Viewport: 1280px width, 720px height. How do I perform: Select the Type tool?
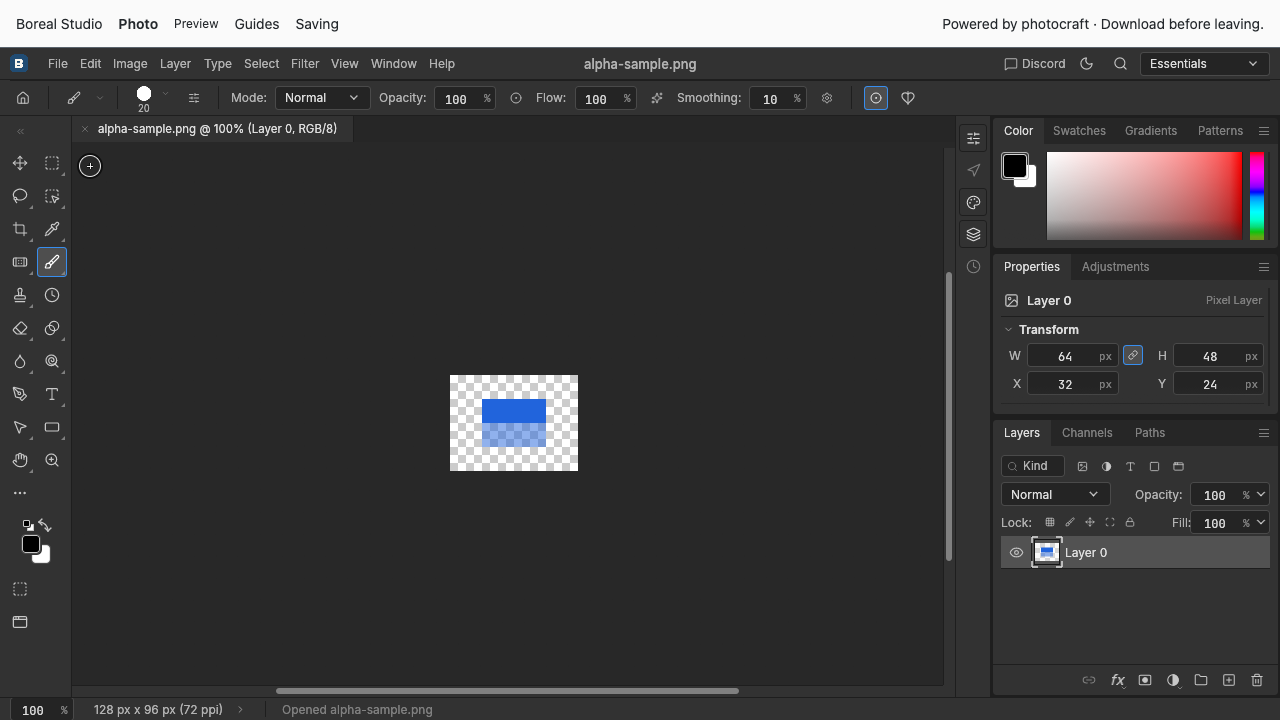(52, 394)
